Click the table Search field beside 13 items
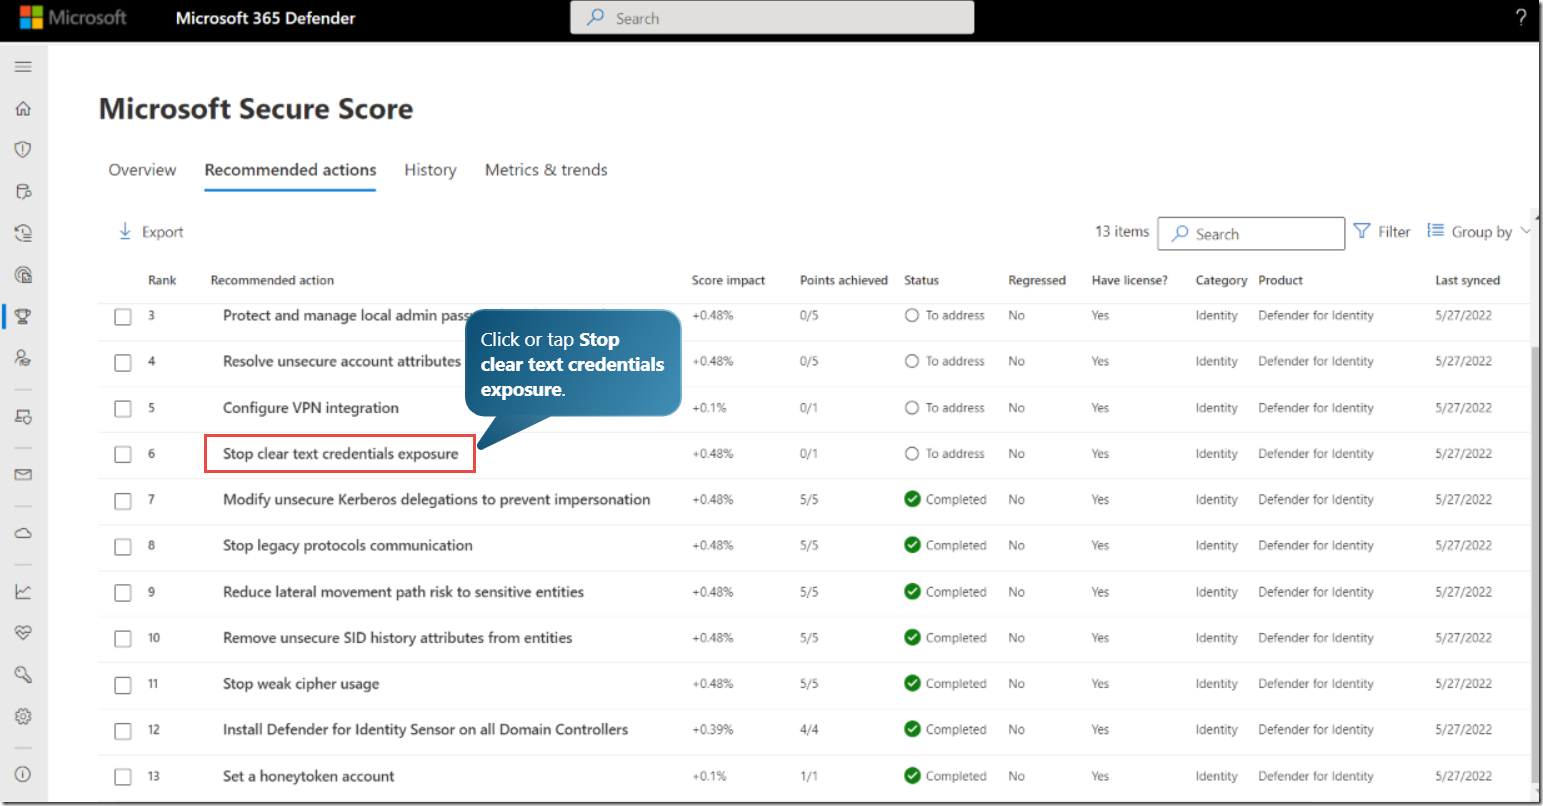 (x=1251, y=233)
